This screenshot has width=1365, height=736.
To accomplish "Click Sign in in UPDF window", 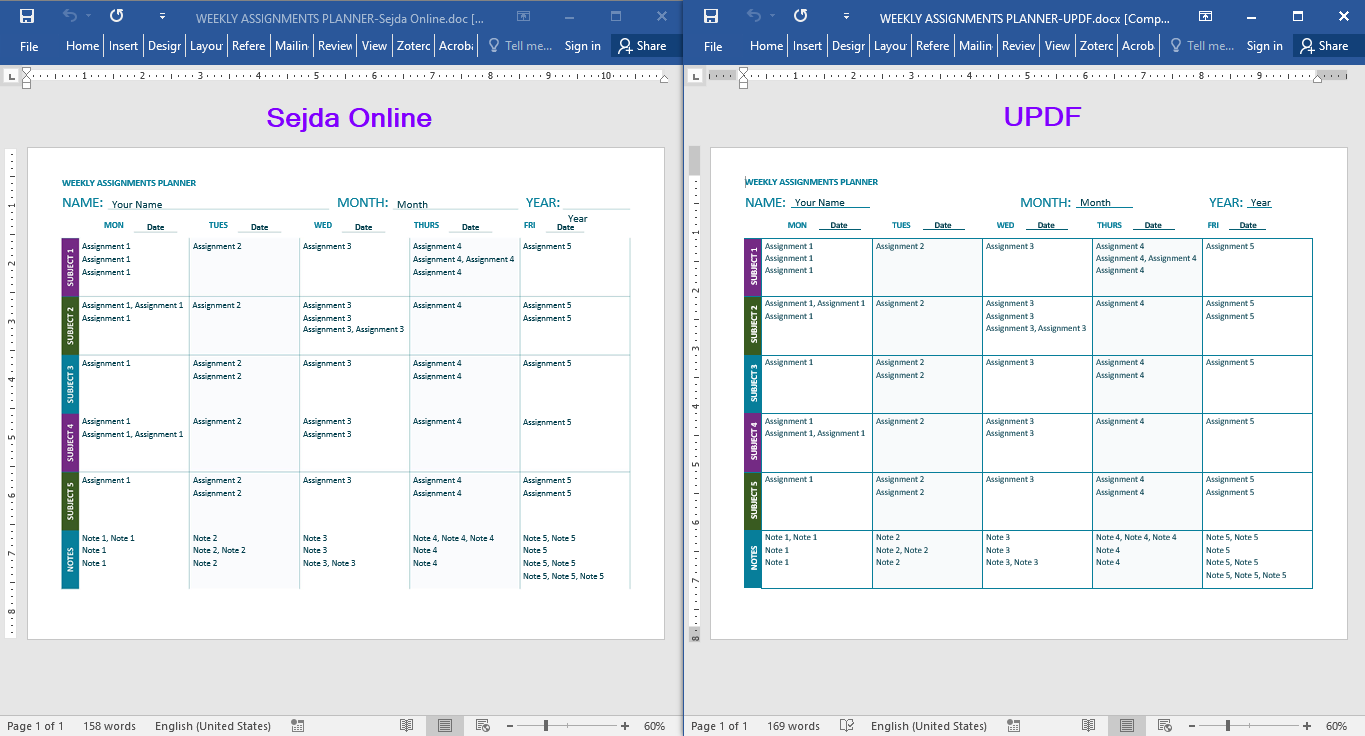I will 1265,46.
